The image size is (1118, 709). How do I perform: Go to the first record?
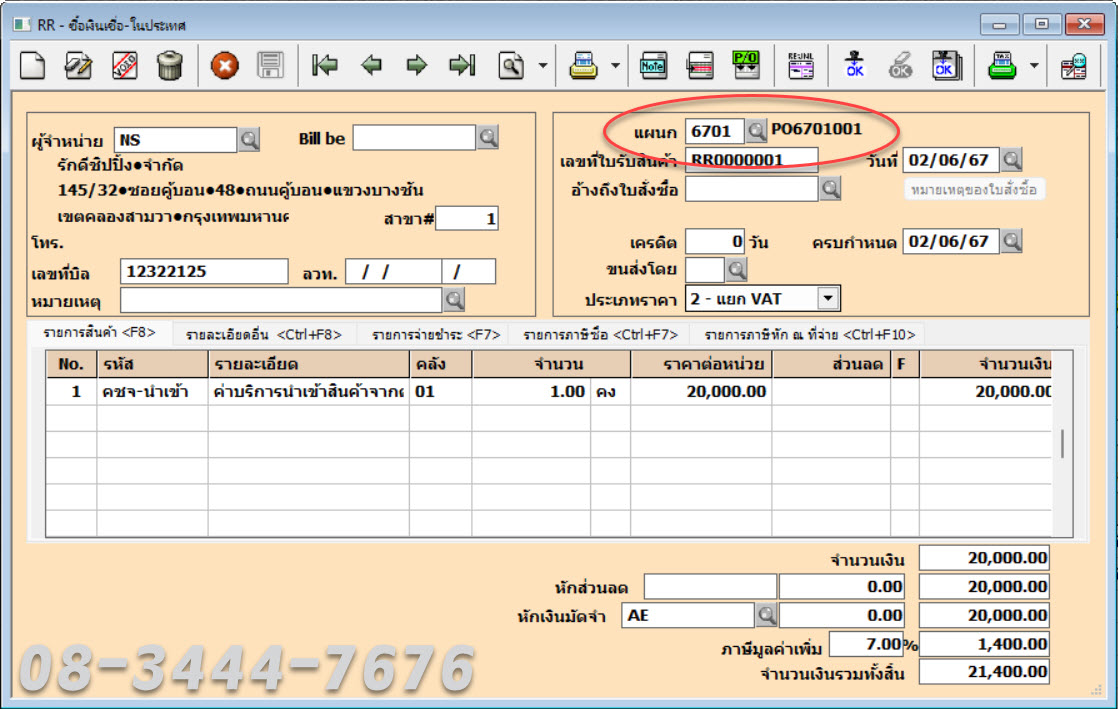325,66
